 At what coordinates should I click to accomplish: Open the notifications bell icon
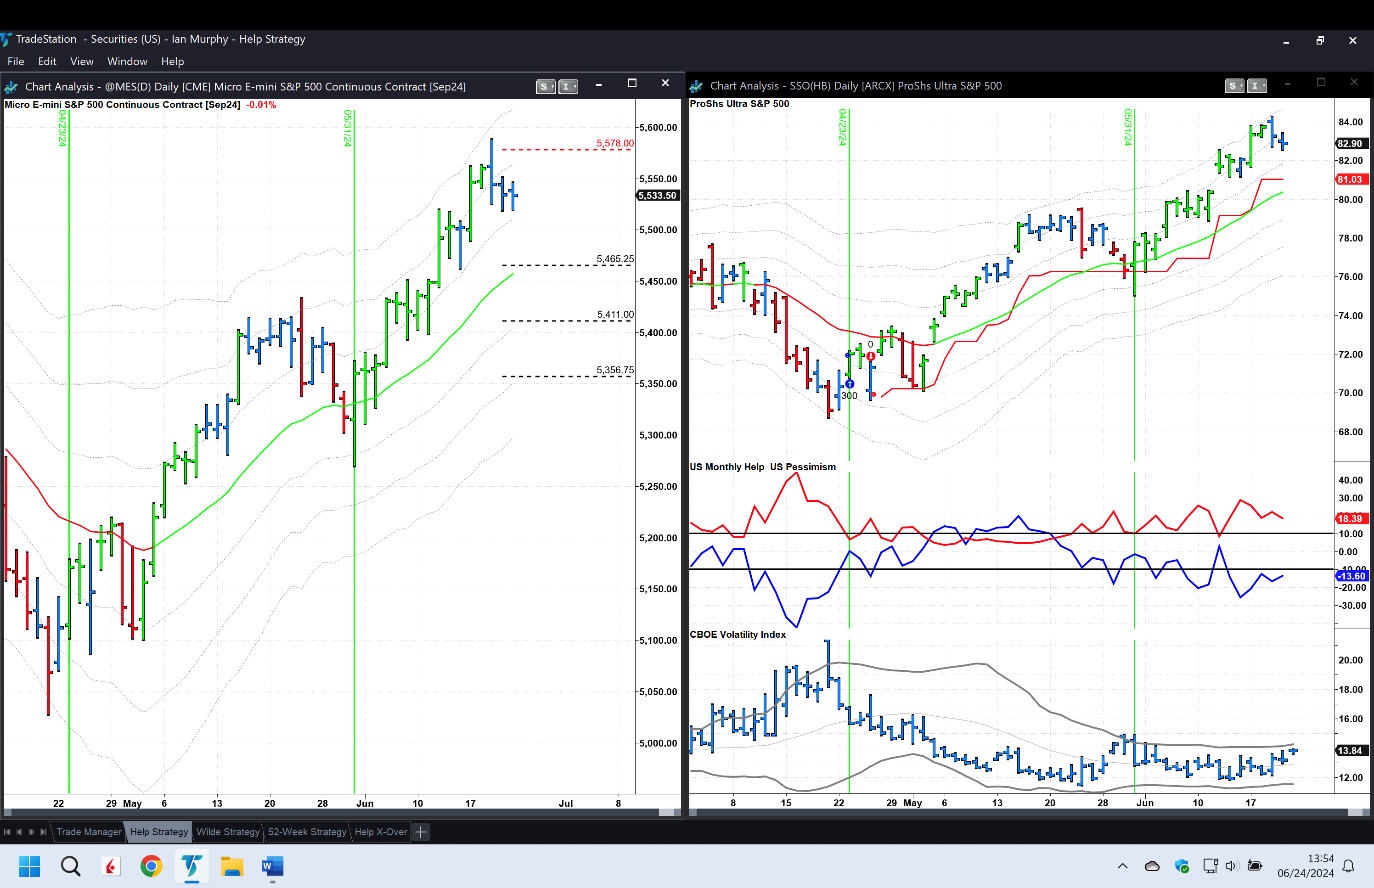coord(1348,866)
